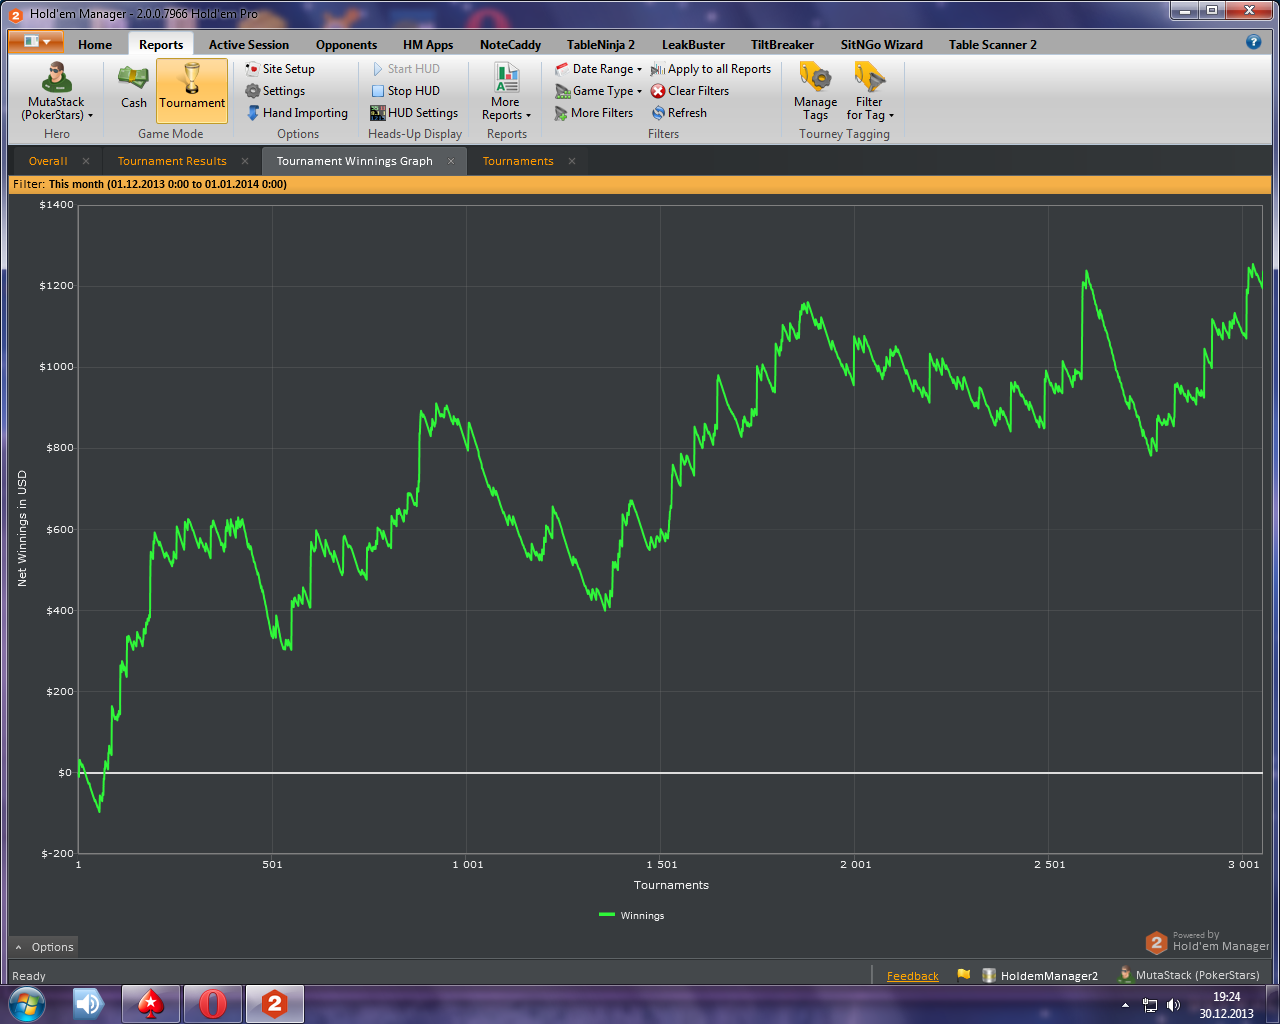Open the Windows Start button
Image resolution: width=1280 pixels, height=1024 pixels.
(x=27, y=1004)
